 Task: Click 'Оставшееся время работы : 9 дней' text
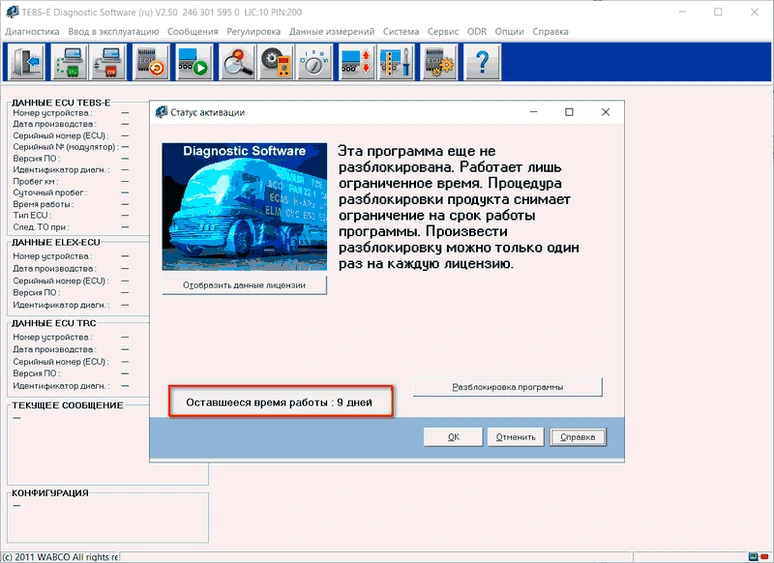(279, 403)
